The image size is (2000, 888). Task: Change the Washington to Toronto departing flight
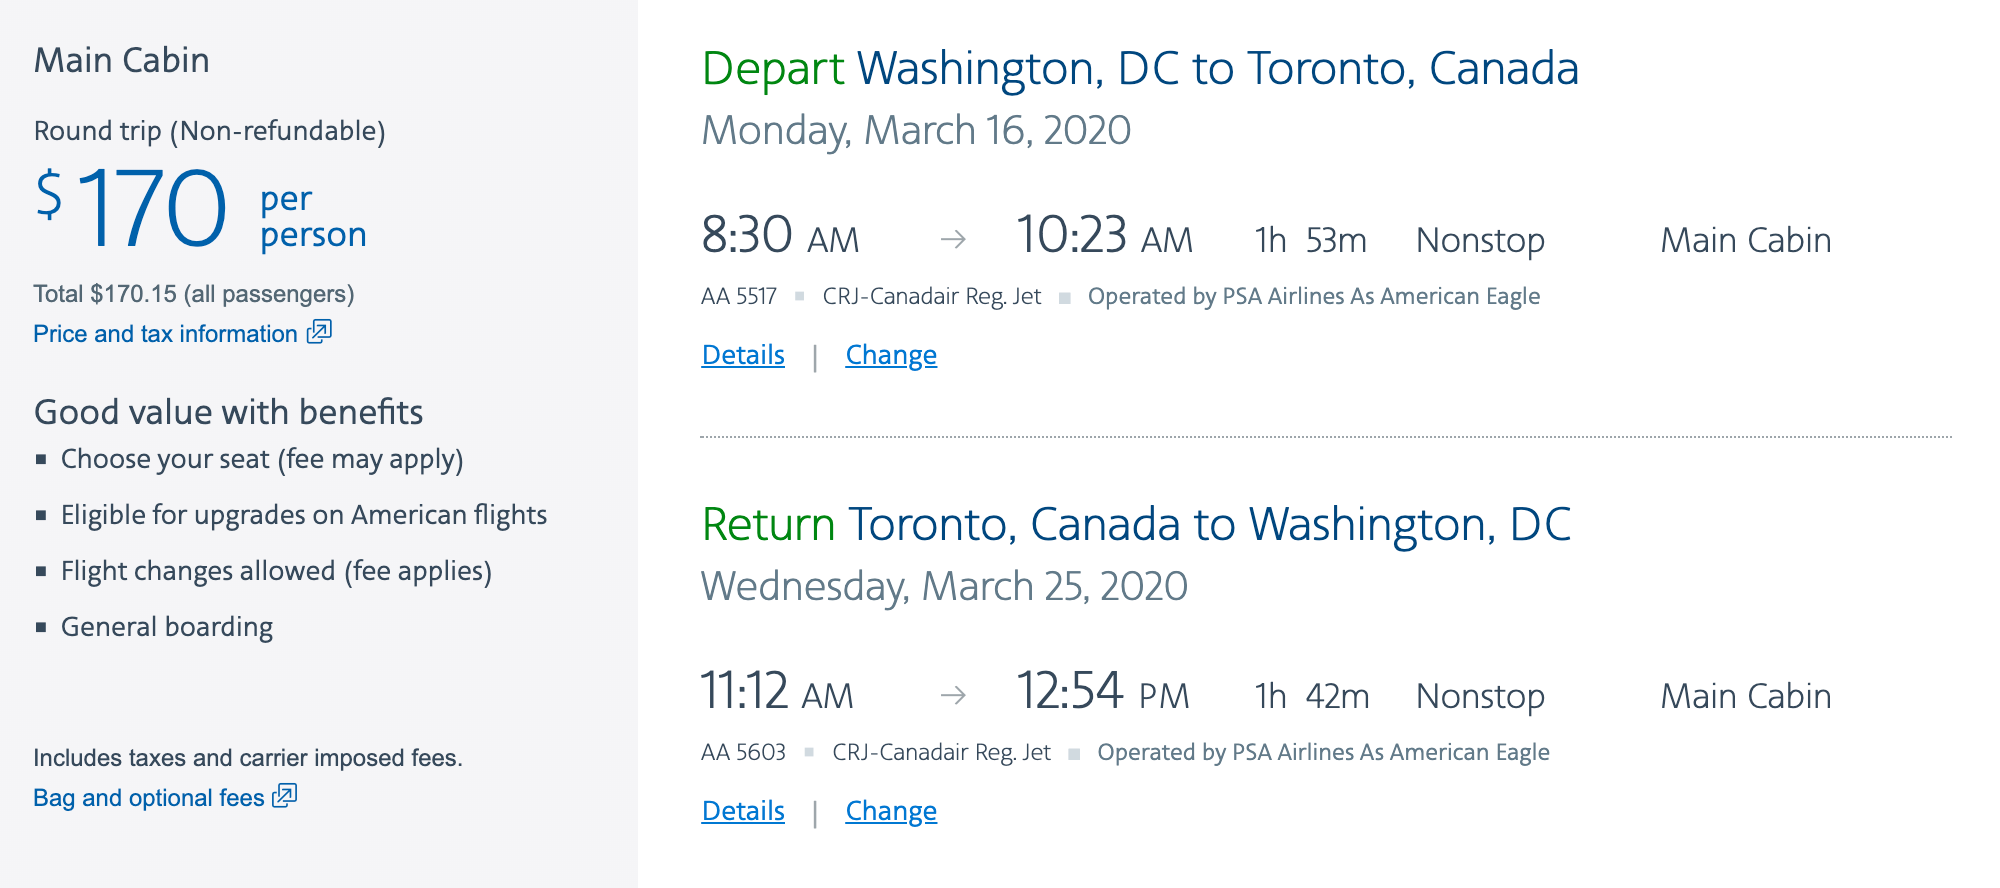point(891,355)
